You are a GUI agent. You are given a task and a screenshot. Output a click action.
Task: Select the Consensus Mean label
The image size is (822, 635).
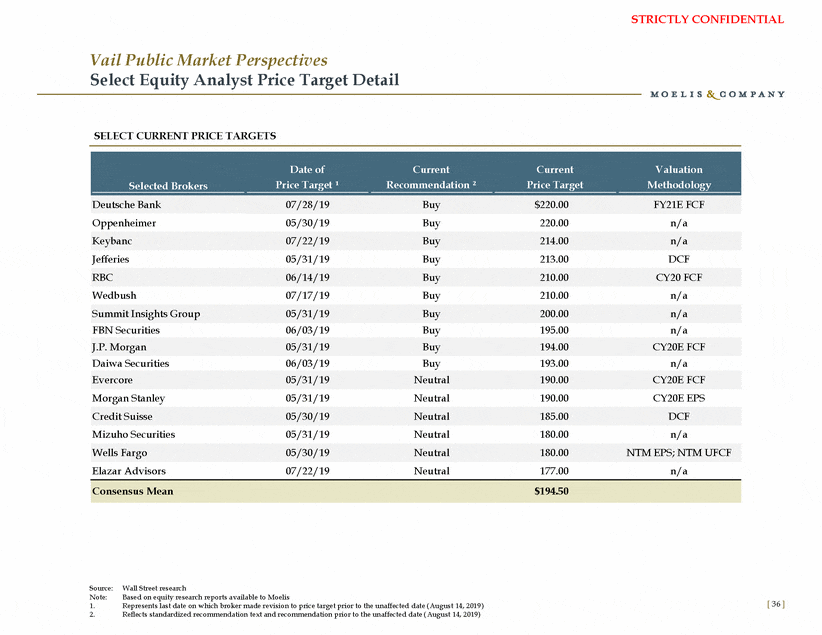[x=133, y=491]
